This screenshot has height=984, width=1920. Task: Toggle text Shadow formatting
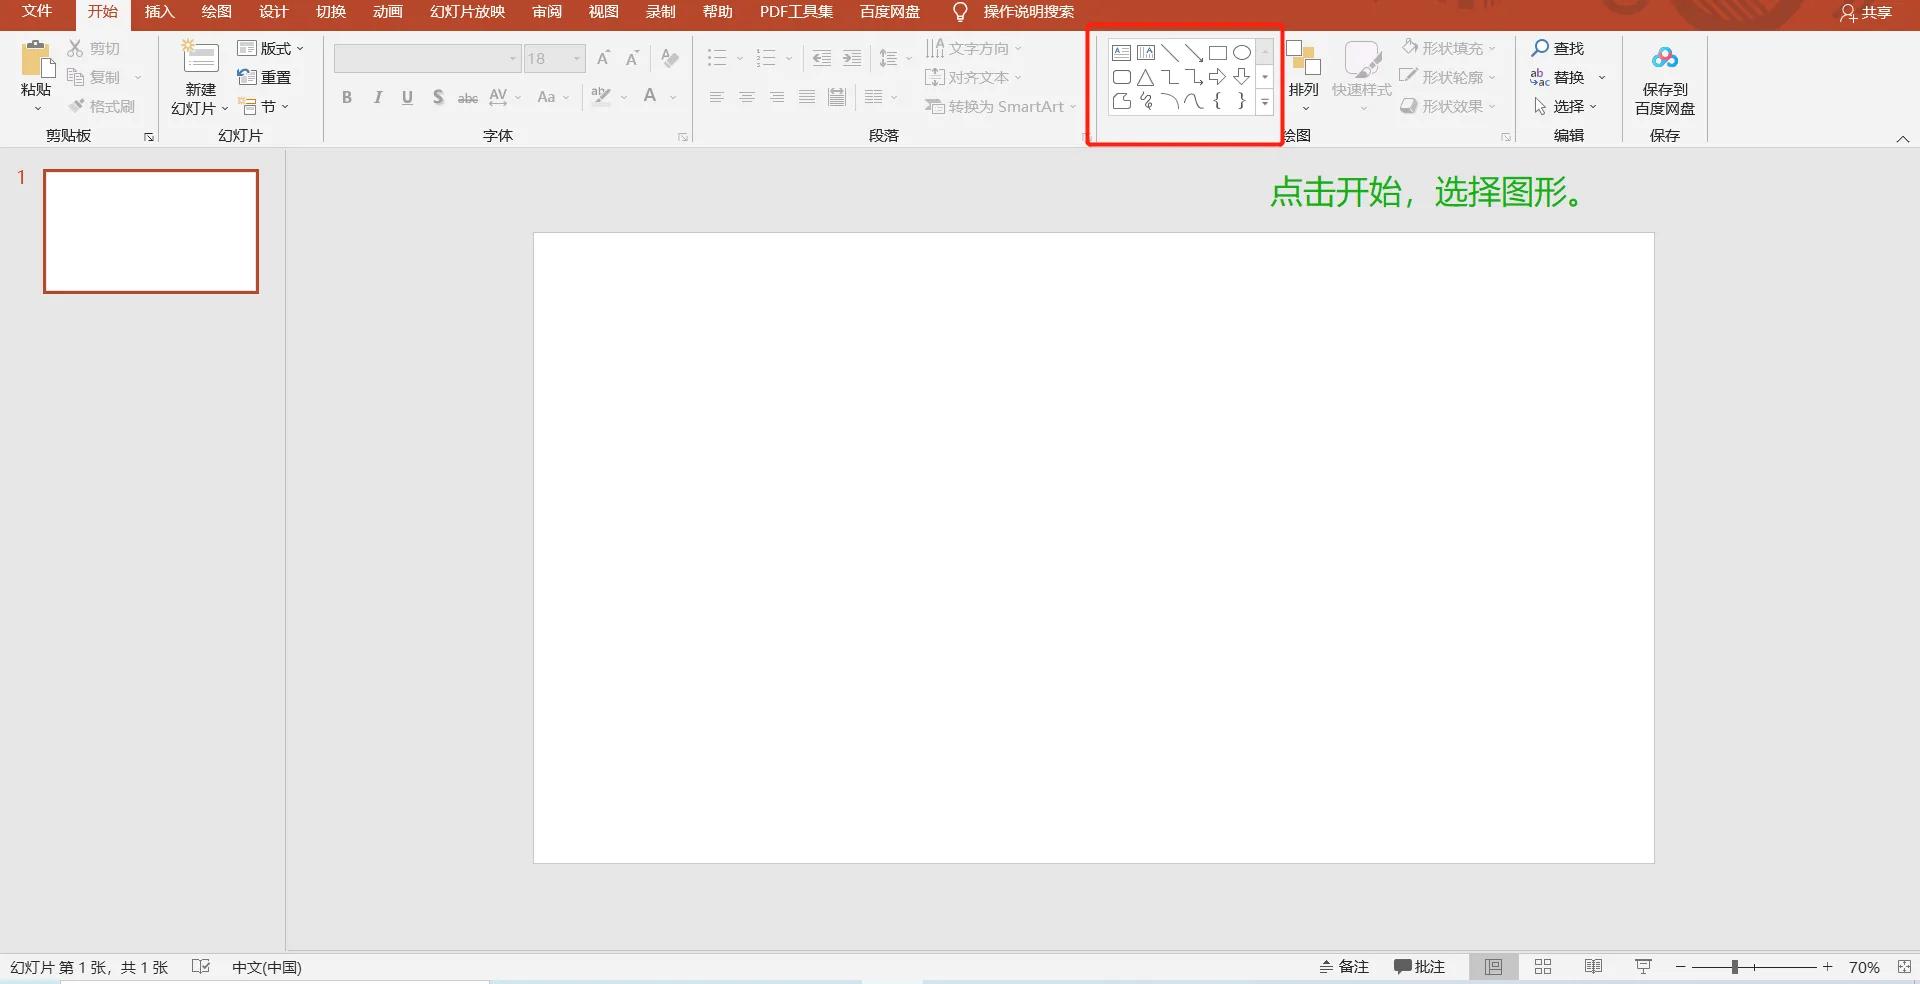pos(438,97)
